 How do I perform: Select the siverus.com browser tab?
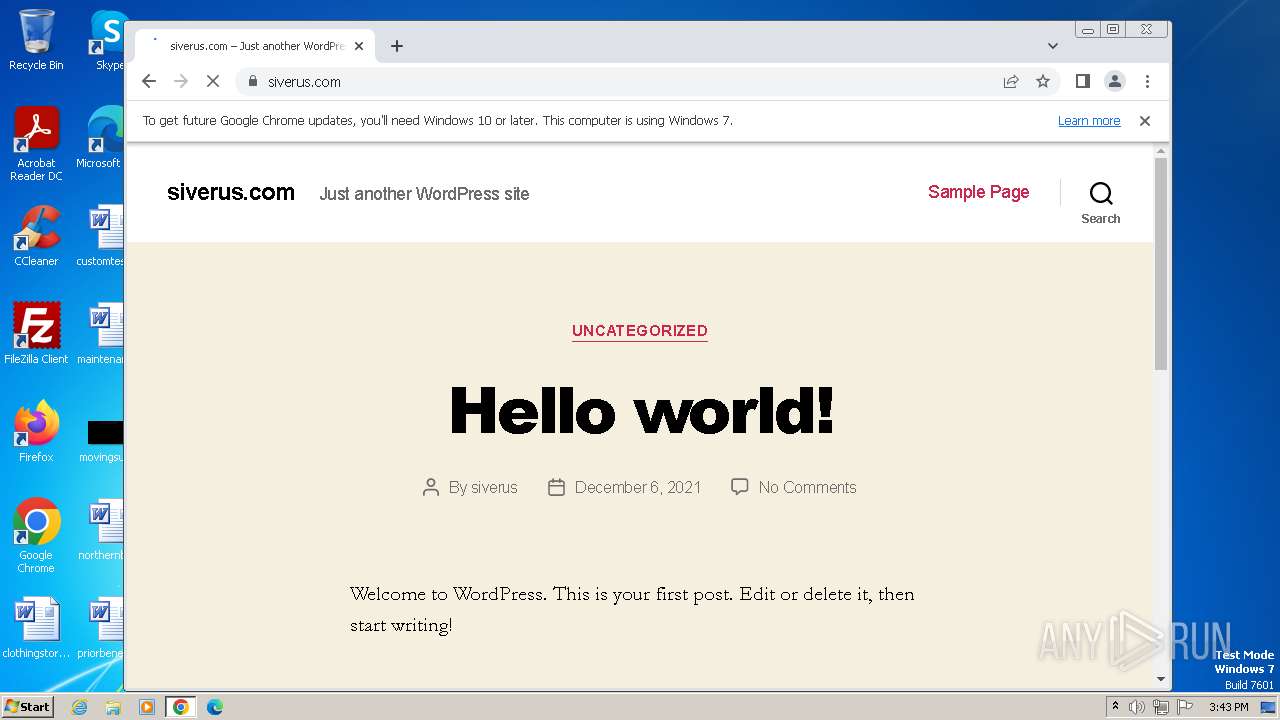pyautogui.click(x=255, y=46)
